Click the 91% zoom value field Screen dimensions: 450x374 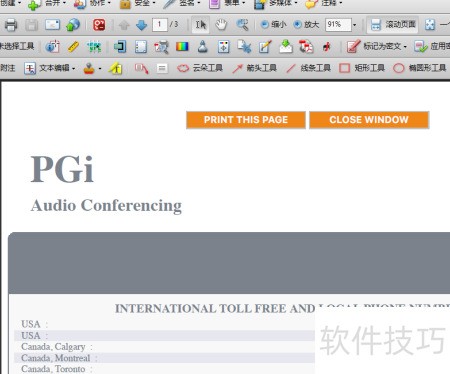pos(338,25)
